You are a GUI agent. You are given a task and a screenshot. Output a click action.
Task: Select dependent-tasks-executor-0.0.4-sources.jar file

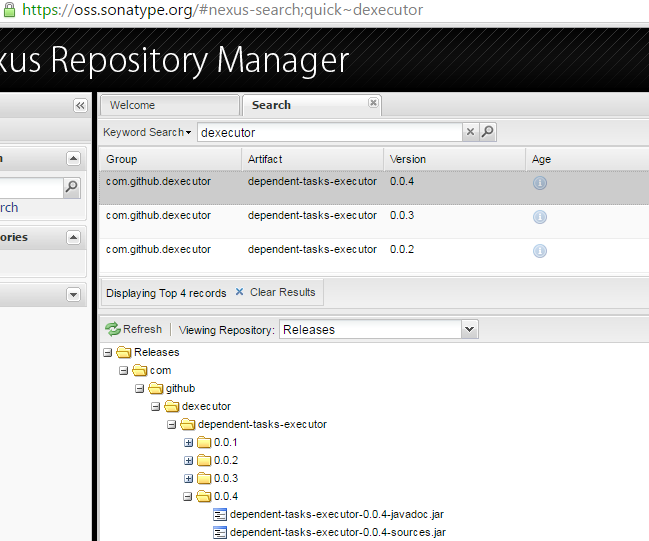[x=338, y=532]
